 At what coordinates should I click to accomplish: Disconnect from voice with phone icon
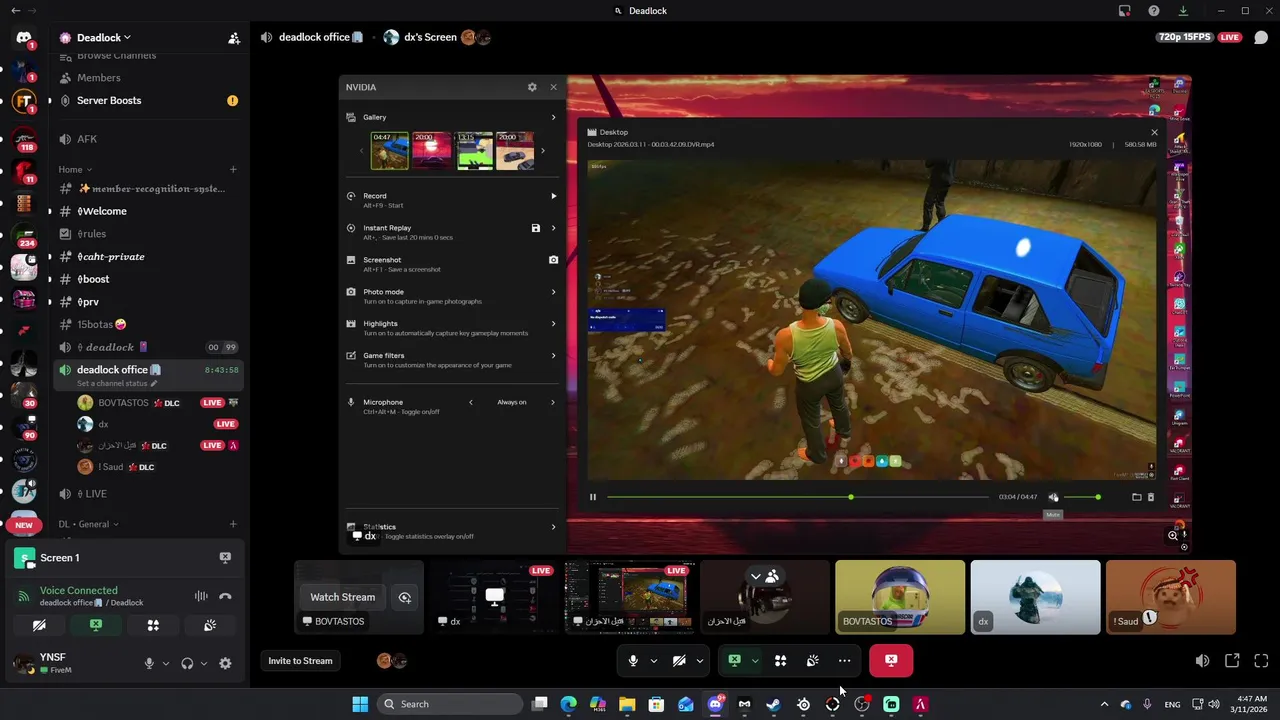pyautogui.click(x=225, y=596)
